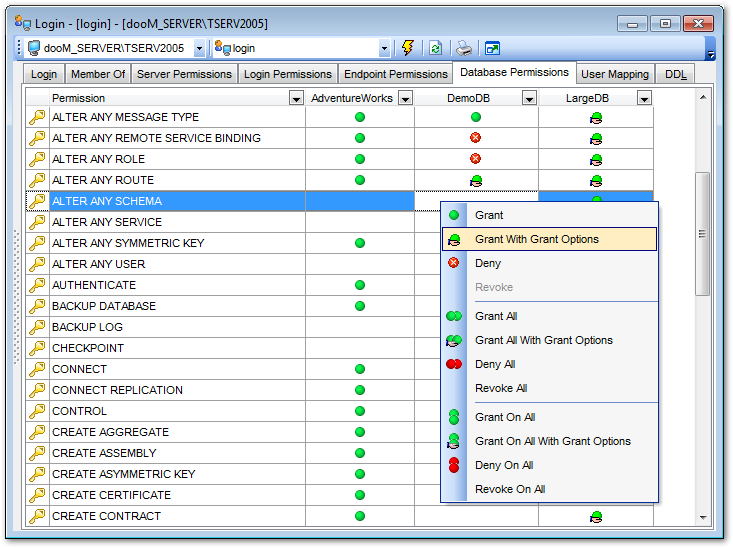733x548 pixels.
Task: Click the refresh icon in toolbar
Action: (435, 48)
